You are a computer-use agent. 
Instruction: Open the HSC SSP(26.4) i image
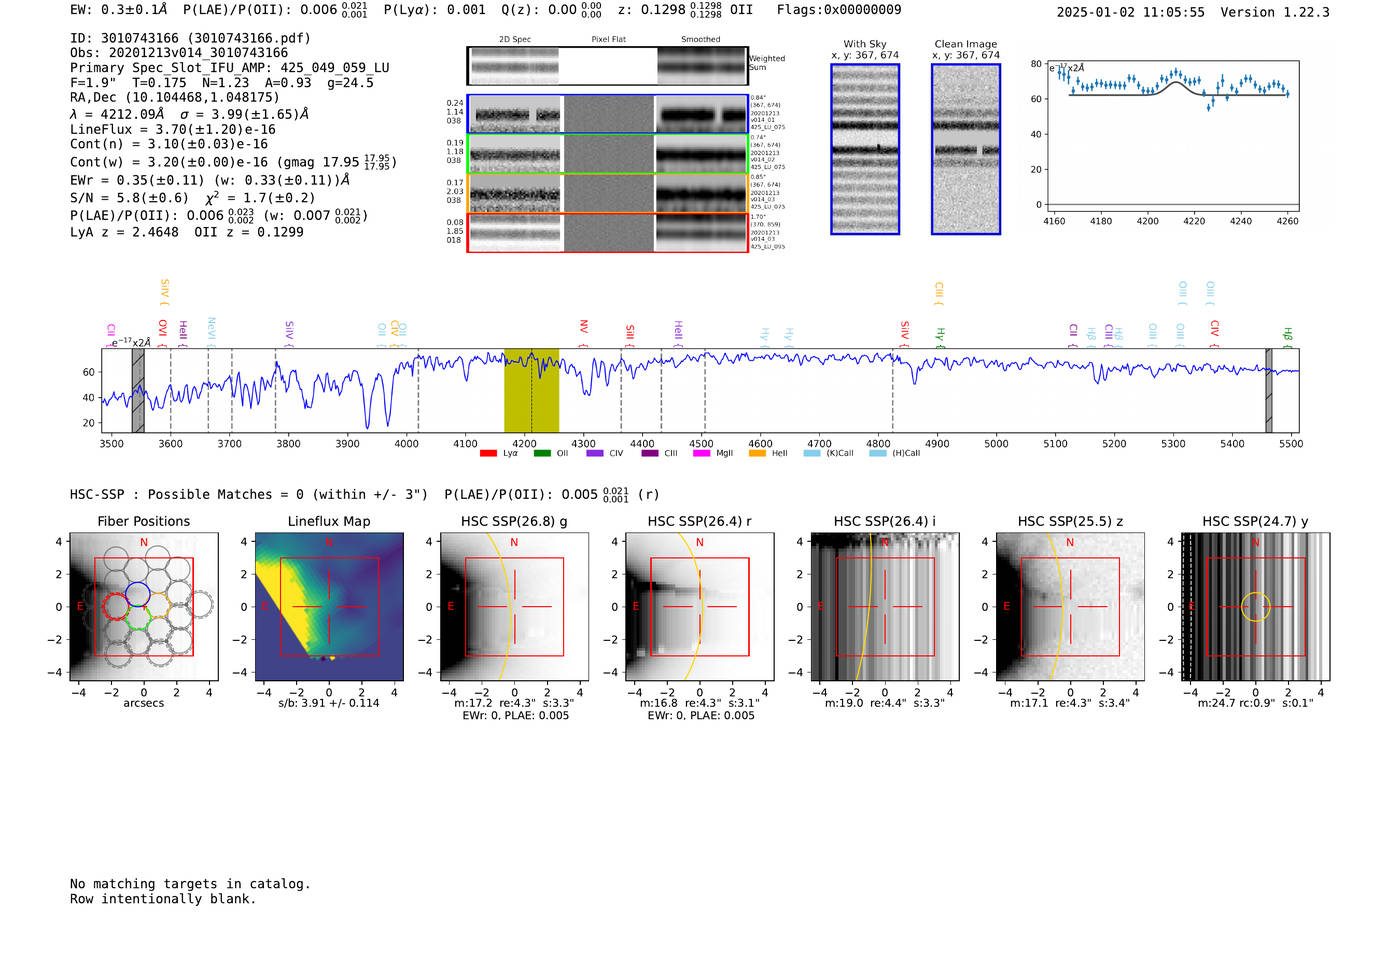[885, 607]
